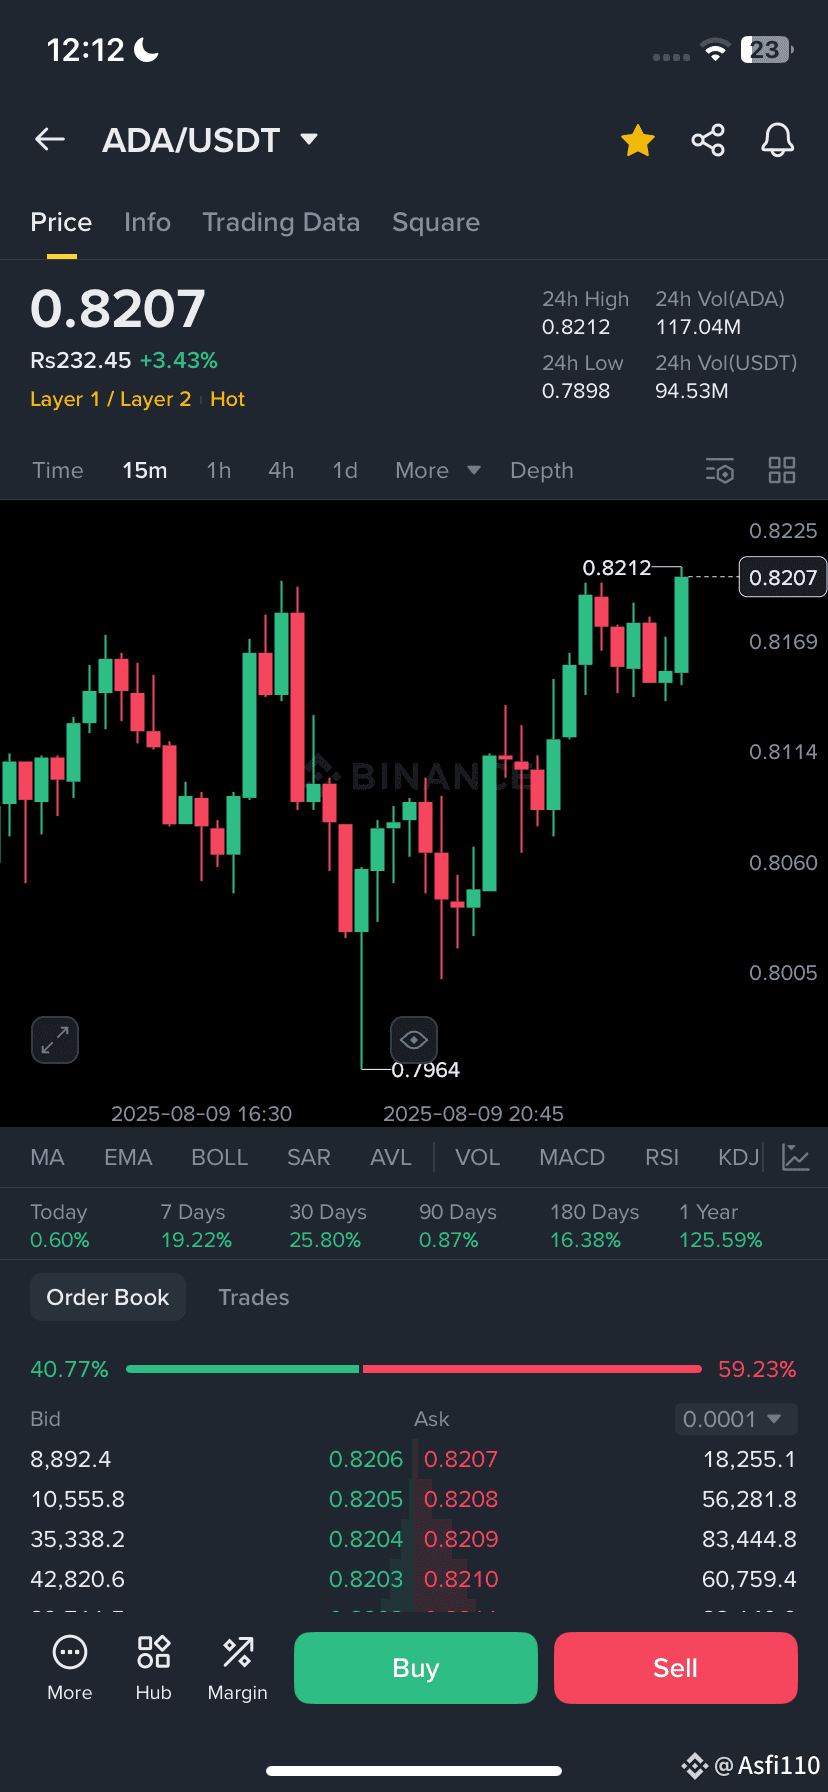This screenshot has height=1792, width=828.
Task: Switch to the Price tab
Action: tap(61, 222)
